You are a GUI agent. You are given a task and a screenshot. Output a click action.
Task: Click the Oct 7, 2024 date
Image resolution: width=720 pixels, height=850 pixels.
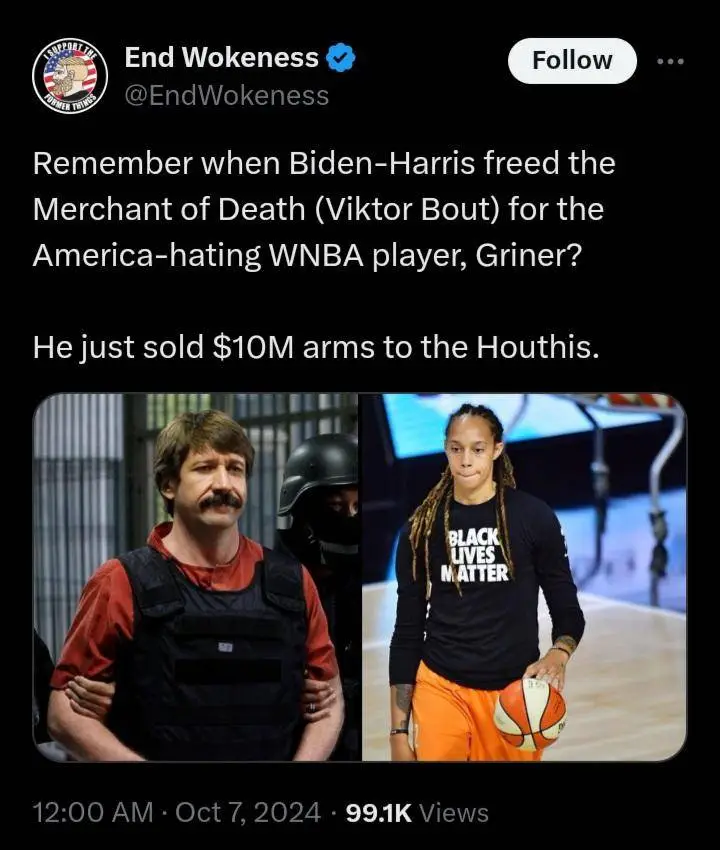(248, 812)
